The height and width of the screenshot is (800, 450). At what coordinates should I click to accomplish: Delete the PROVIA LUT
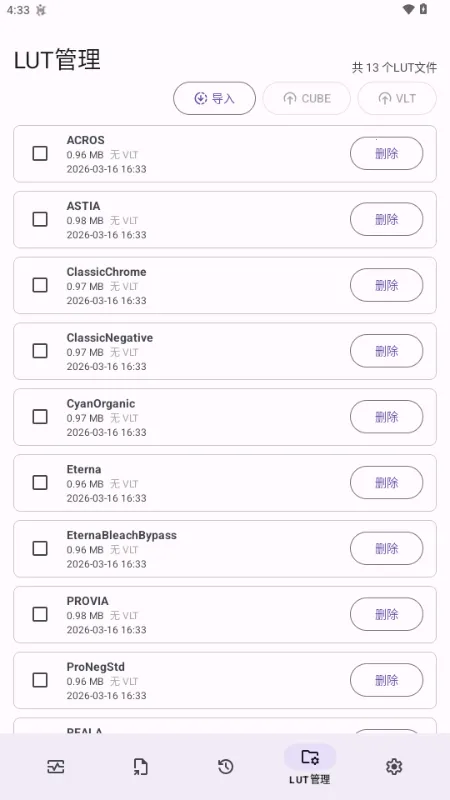click(386, 614)
